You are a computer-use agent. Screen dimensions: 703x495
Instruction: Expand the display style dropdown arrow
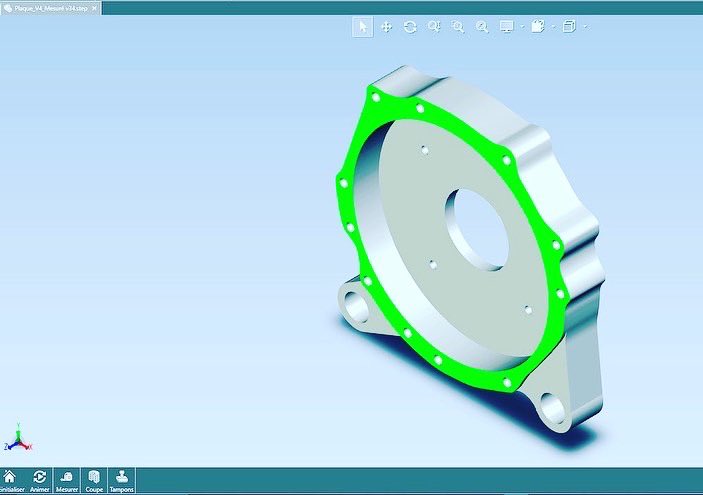pos(522,27)
